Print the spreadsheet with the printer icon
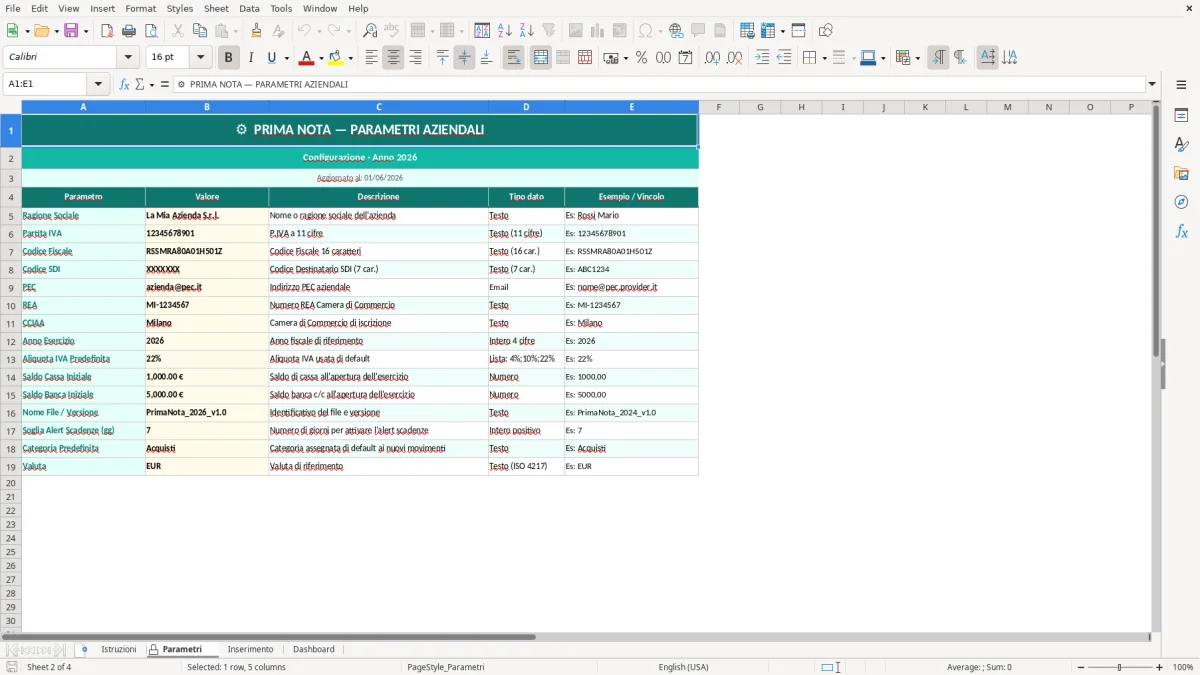1200x675 pixels. [129, 31]
